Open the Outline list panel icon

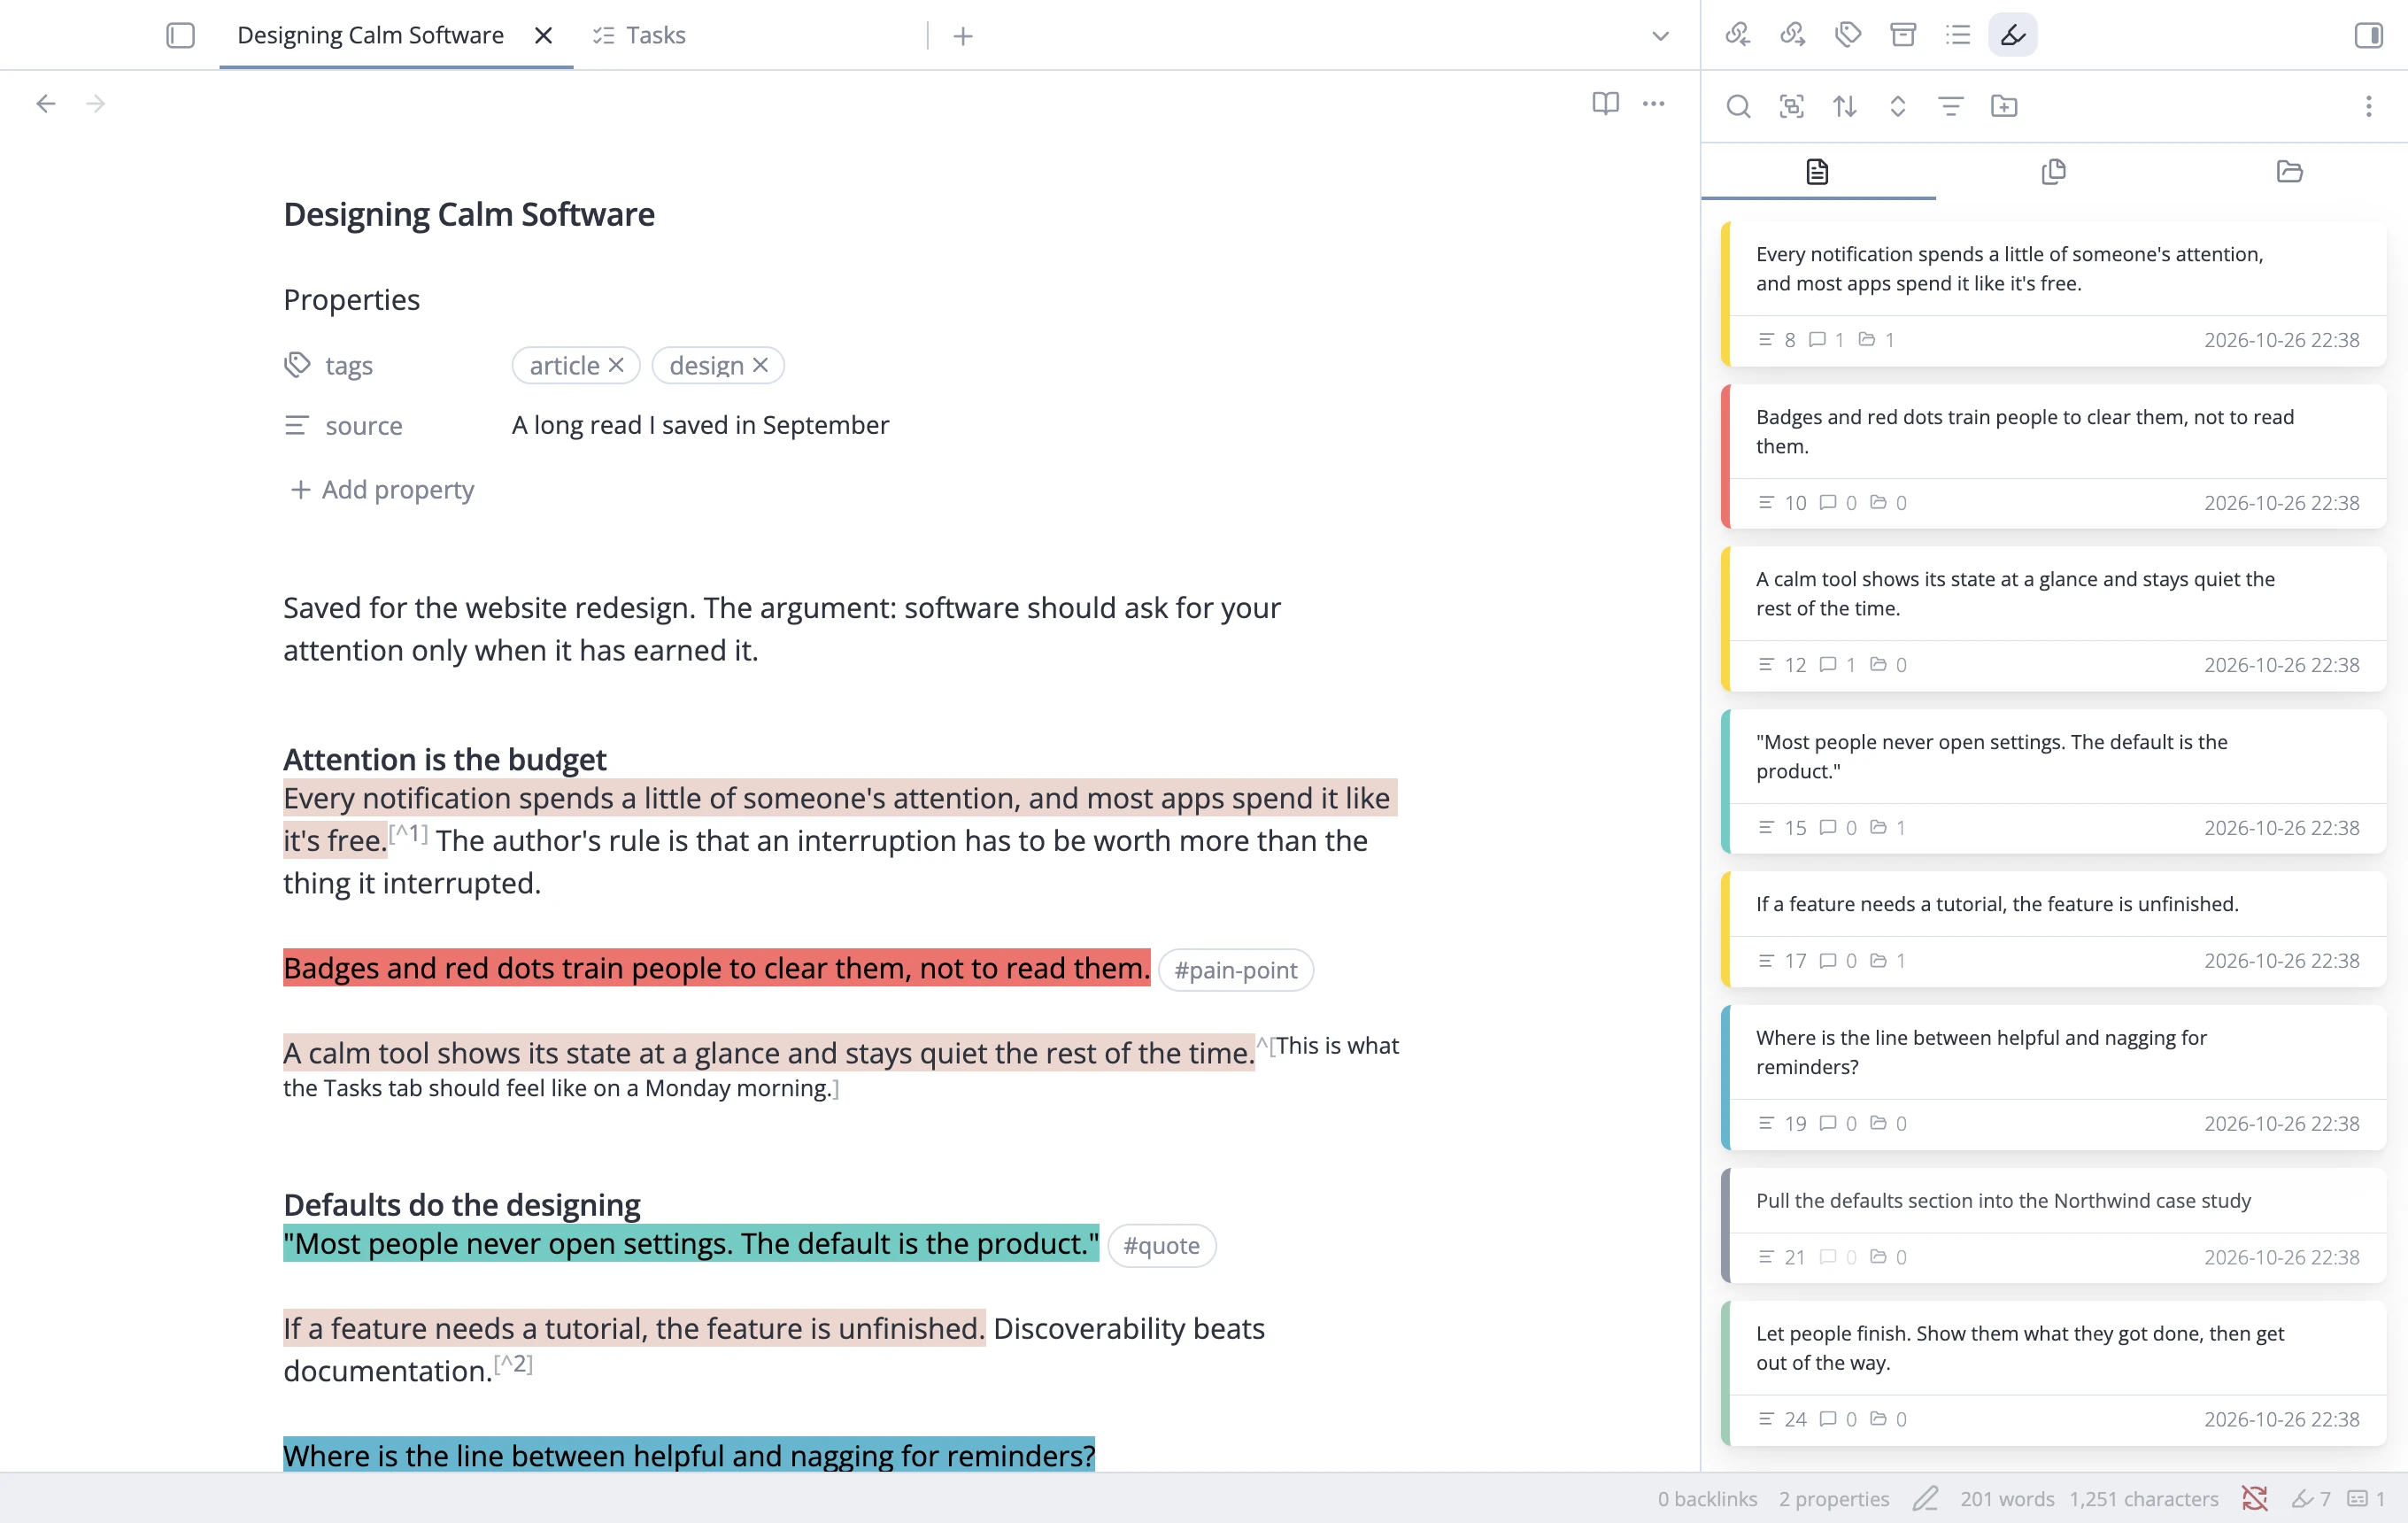click(x=1958, y=35)
